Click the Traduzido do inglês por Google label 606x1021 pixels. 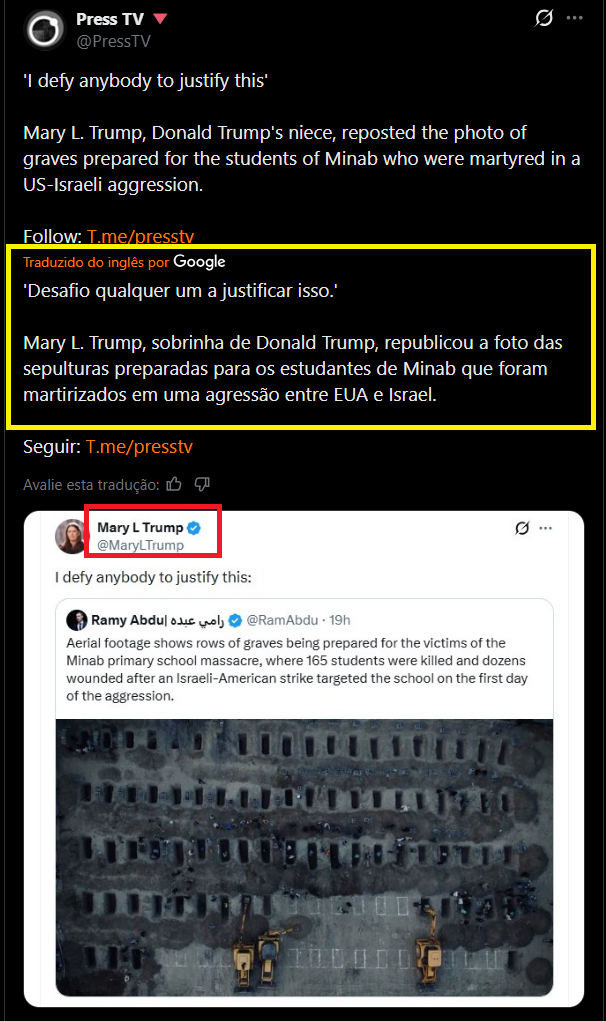tap(124, 262)
